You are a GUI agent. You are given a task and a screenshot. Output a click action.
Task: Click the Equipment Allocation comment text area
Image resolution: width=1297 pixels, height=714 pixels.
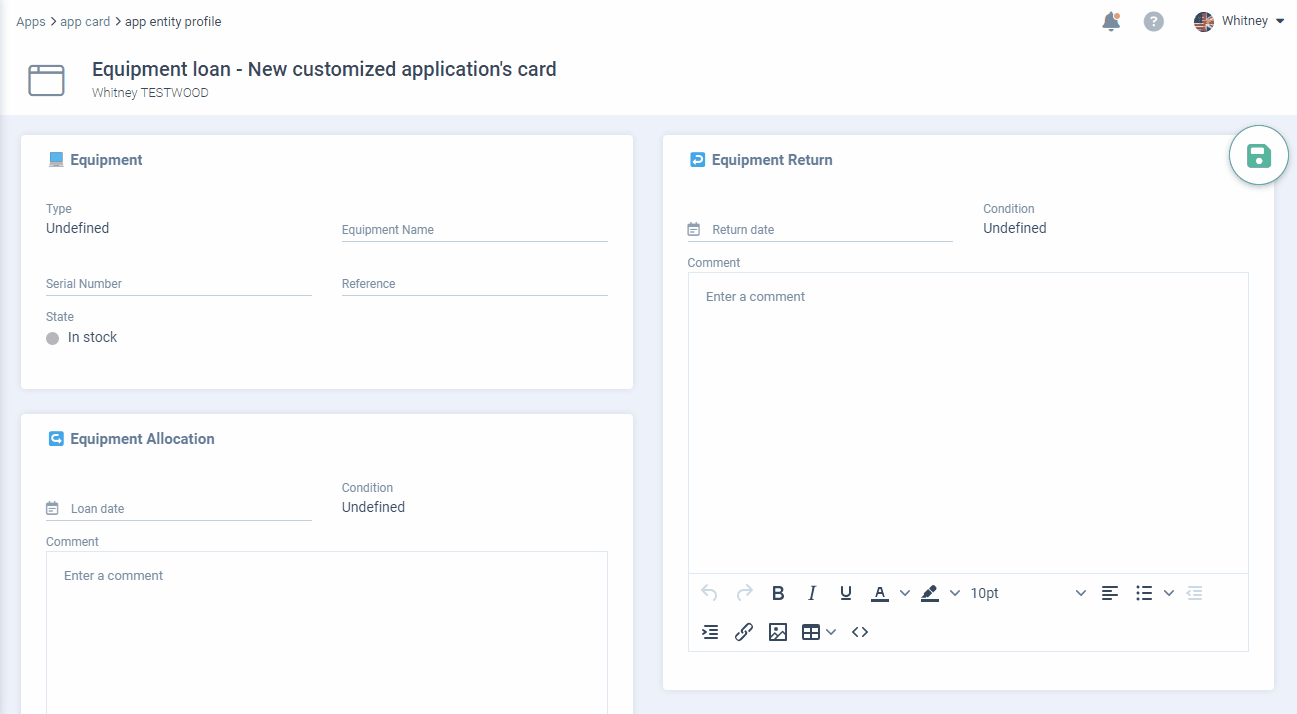(x=327, y=632)
